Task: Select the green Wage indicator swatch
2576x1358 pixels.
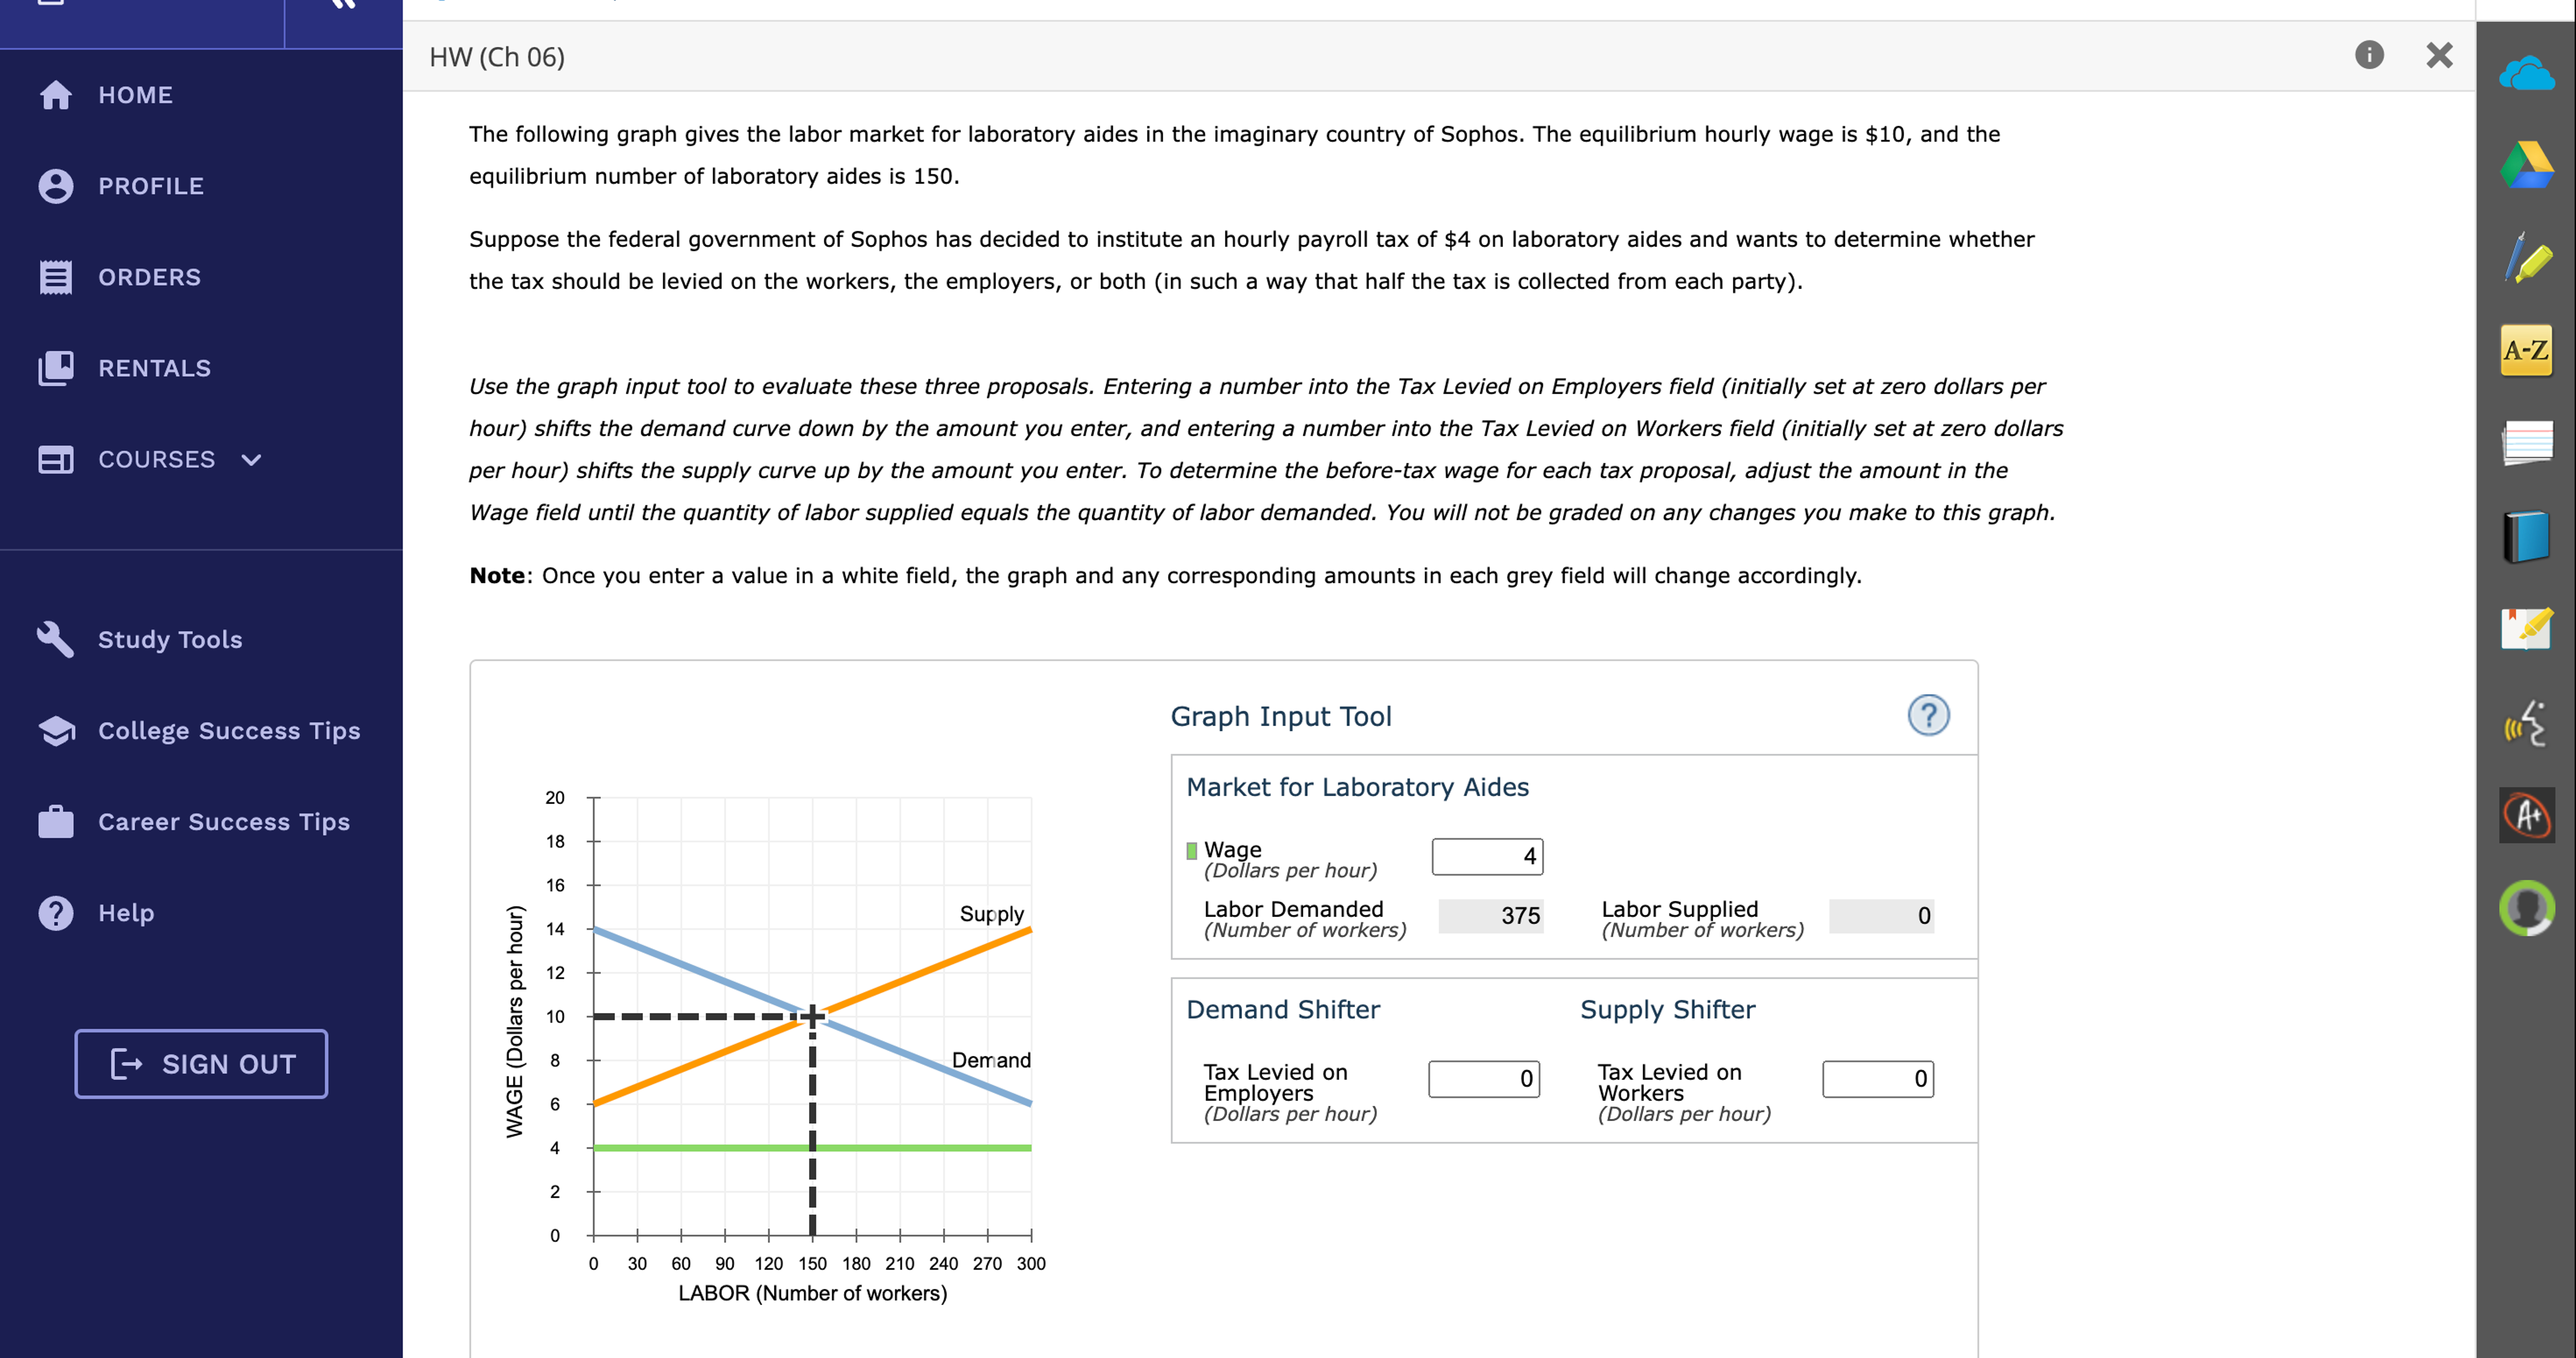Action: [1191, 850]
